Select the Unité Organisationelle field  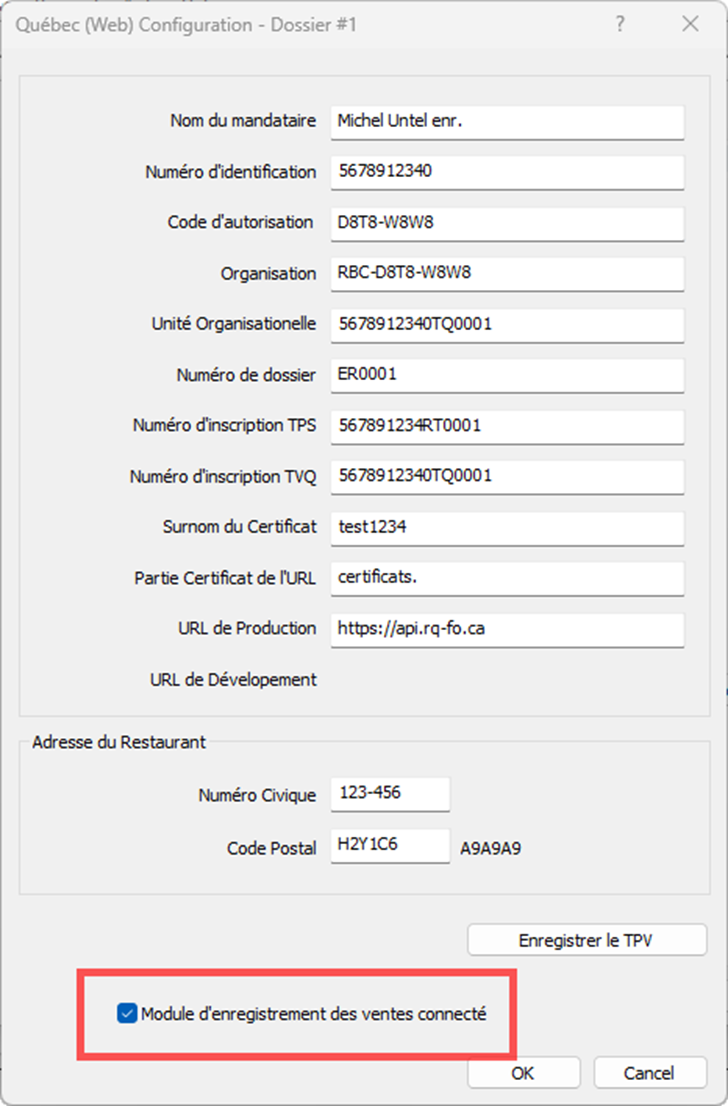tap(507, 325)
